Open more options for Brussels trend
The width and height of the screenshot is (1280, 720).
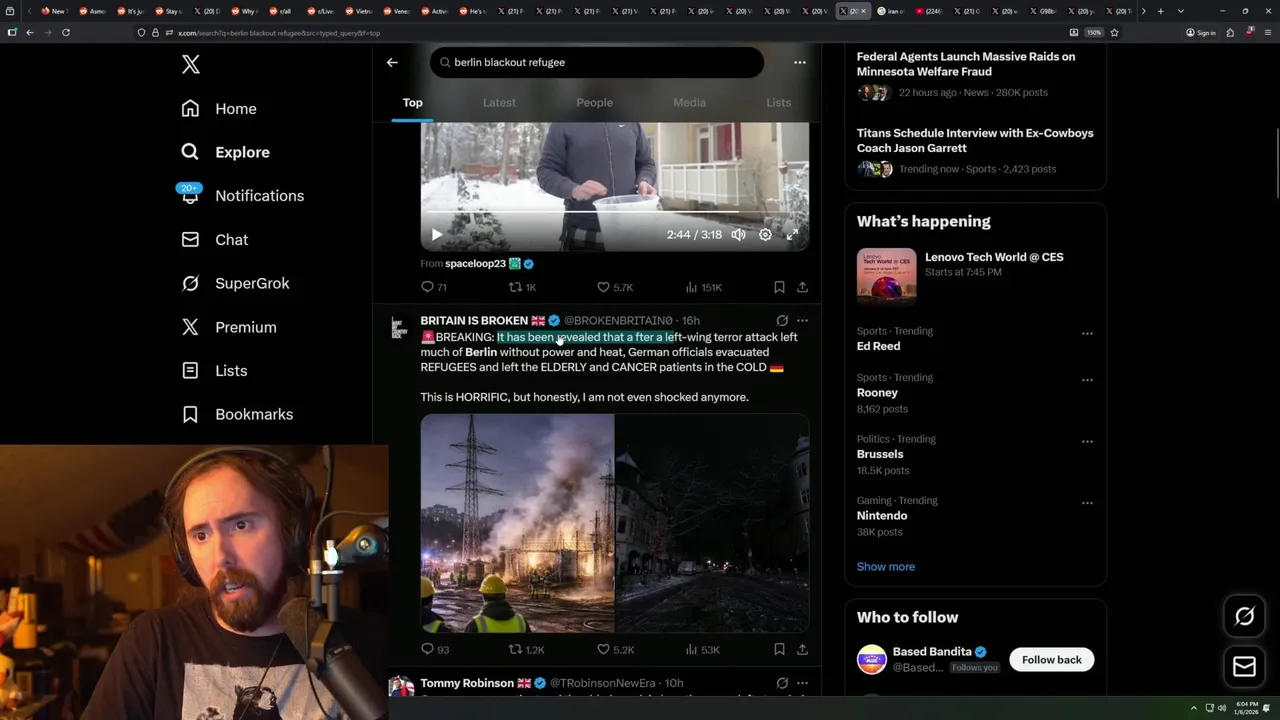(x=1087, y=441)
